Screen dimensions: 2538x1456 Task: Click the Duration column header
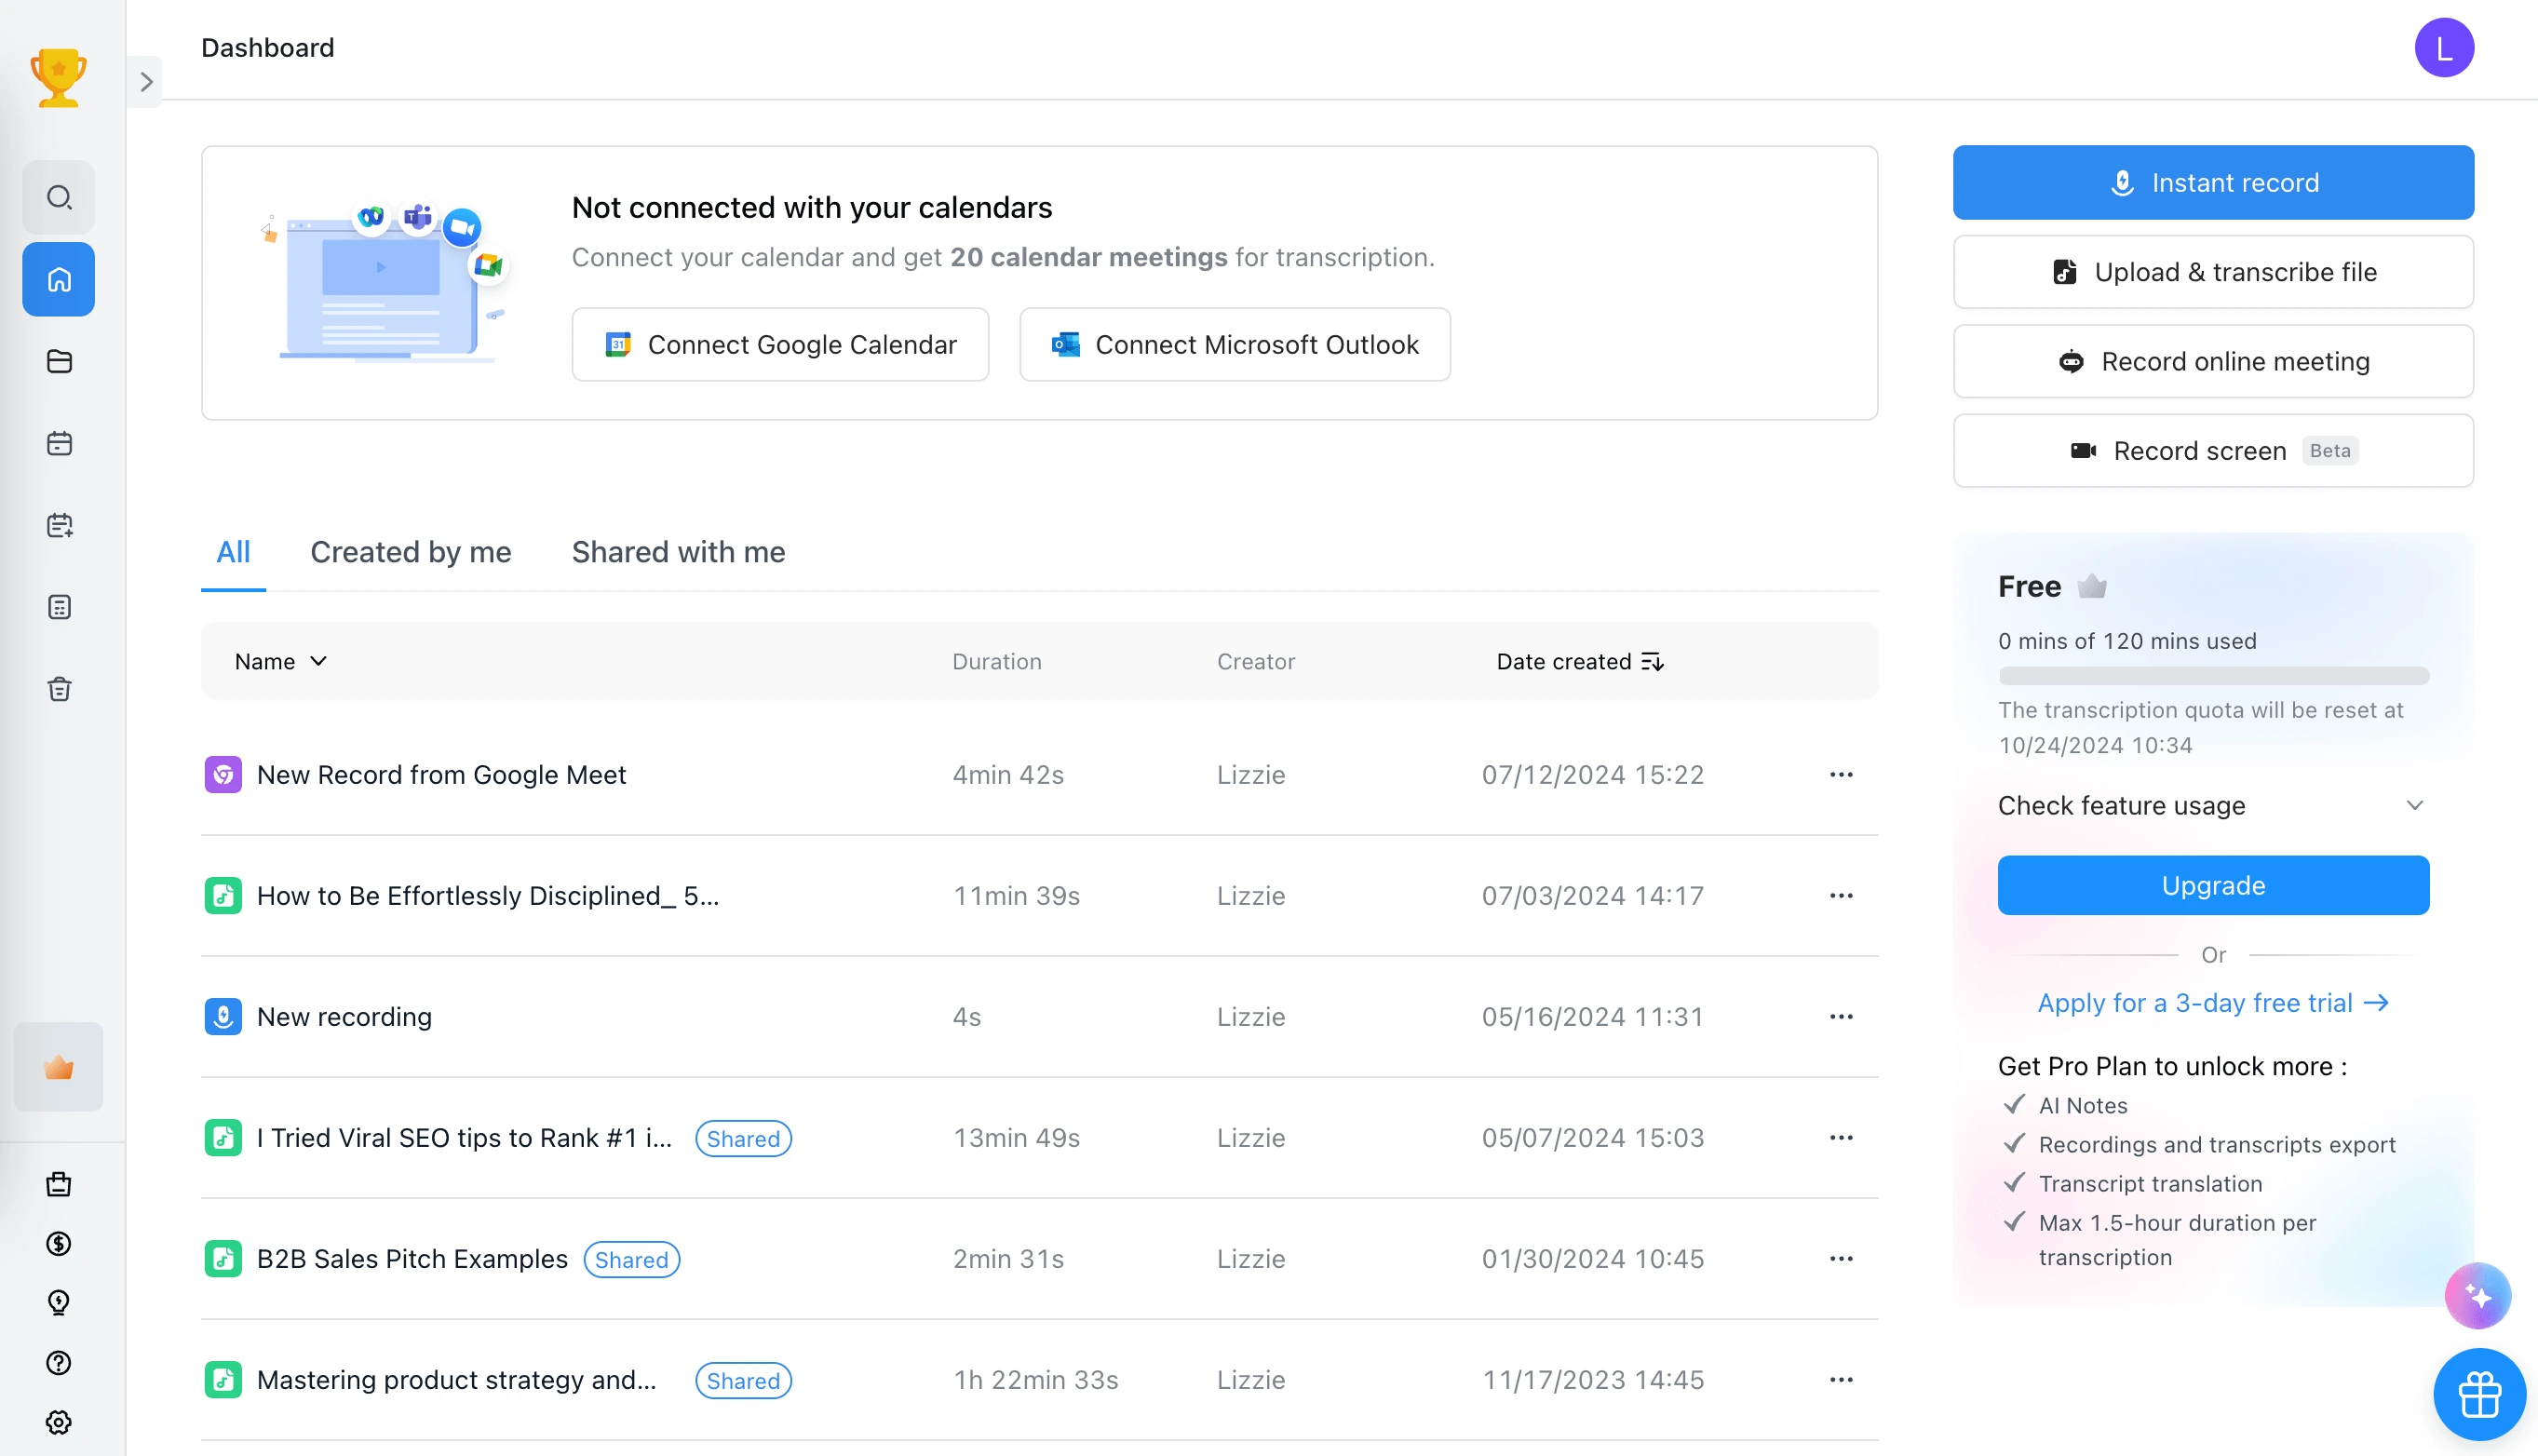tap(996, 662)
